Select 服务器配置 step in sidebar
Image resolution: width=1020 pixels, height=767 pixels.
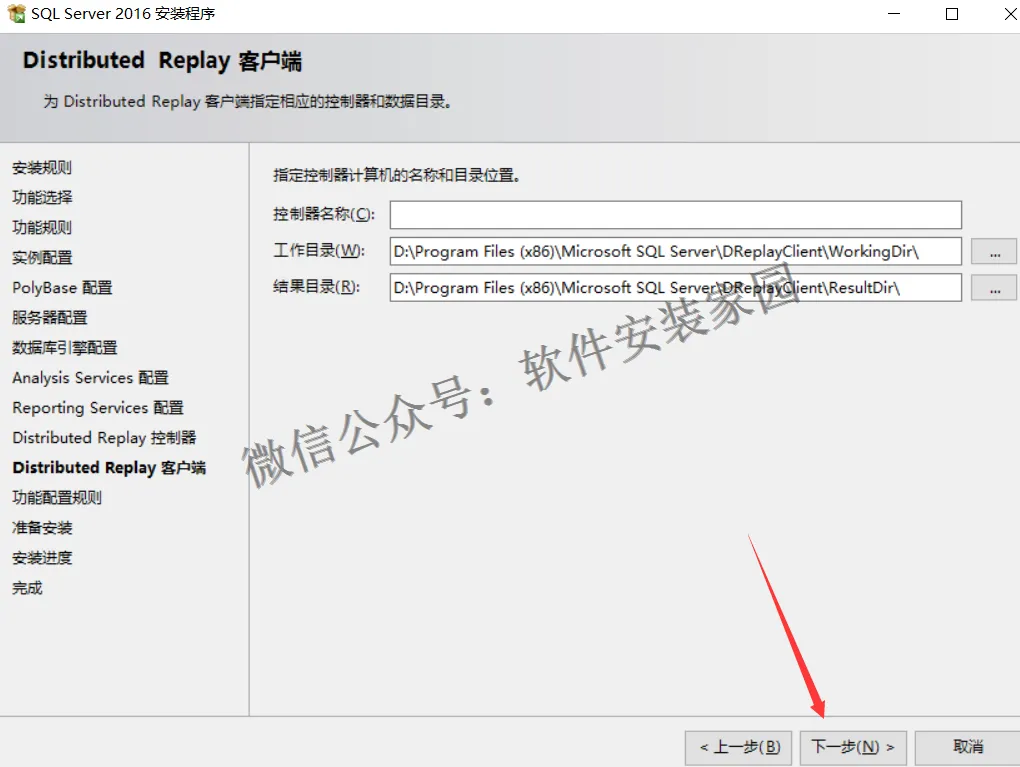point(49,317)
